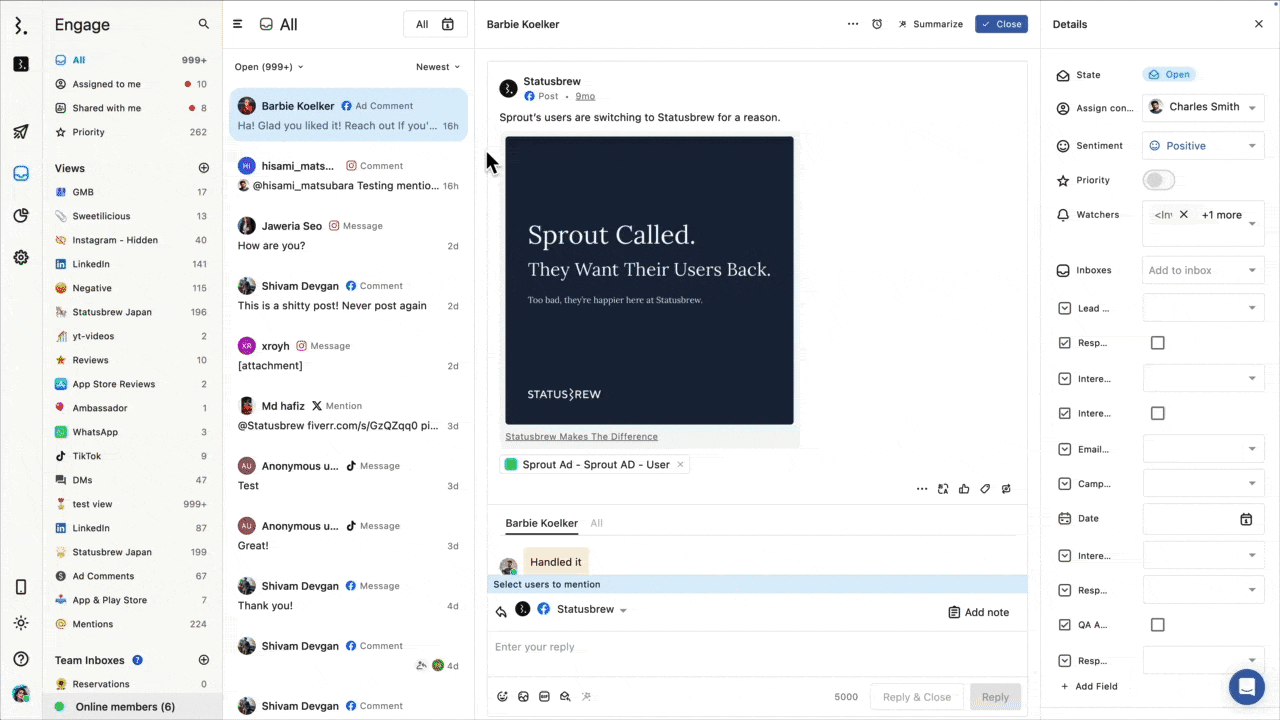The height and width of the screenshot is (720, 1280).
Task: Open saved replies from the reply toolbar
Action: [x=565, y=696]
